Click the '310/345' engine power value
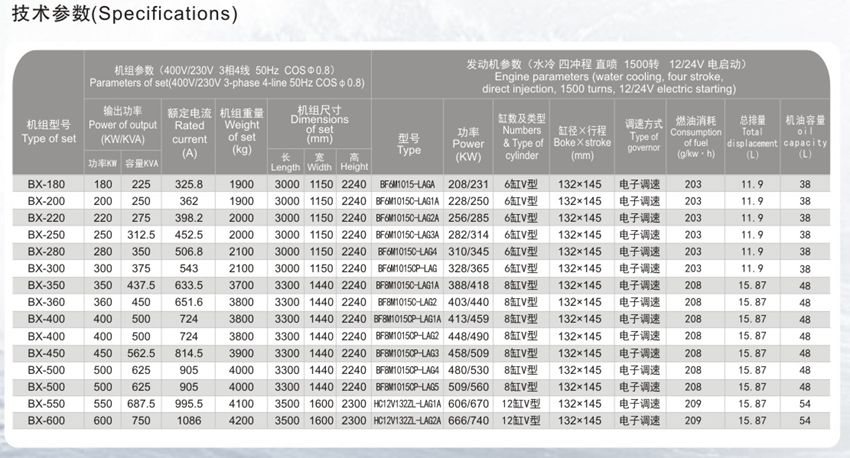The height and width of the screenshot is (458, 850). coord(468,251)
